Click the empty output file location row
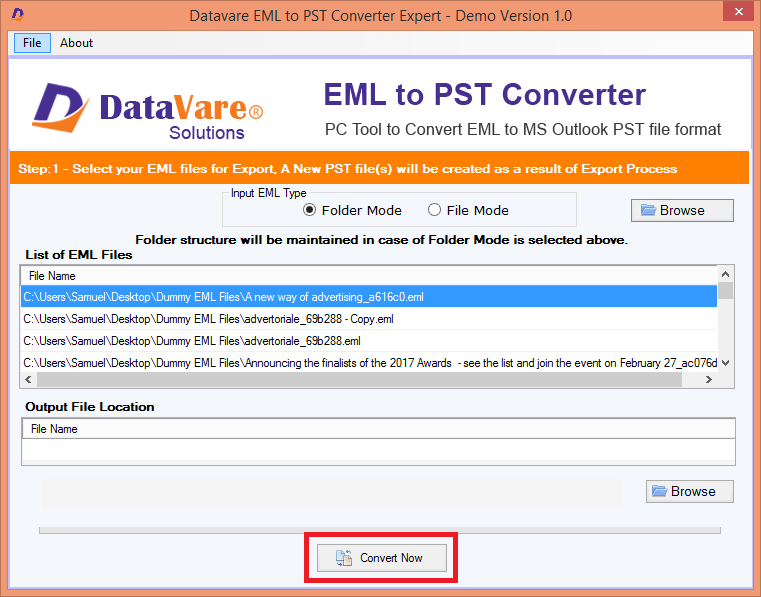 click(x=378, y=449)
